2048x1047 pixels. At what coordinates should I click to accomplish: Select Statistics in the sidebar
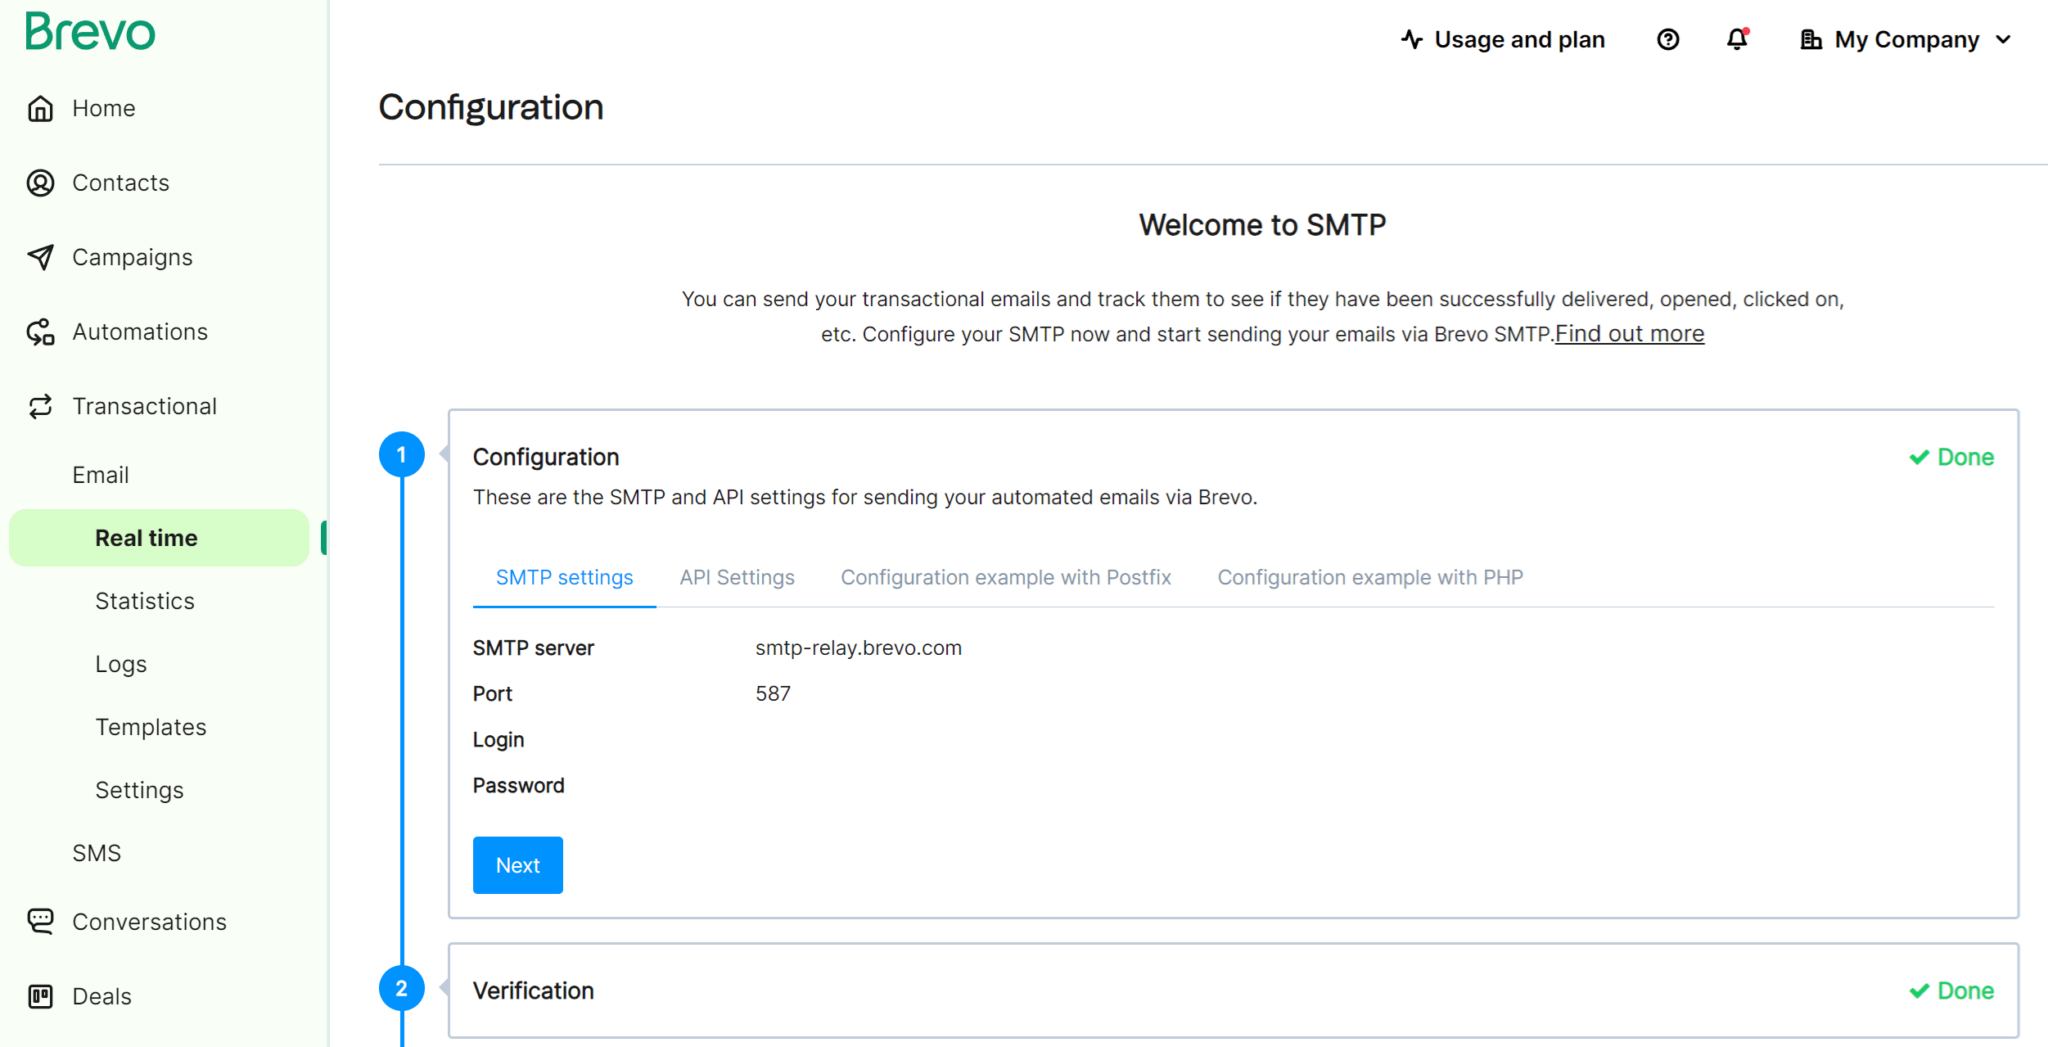click(144, 600)
